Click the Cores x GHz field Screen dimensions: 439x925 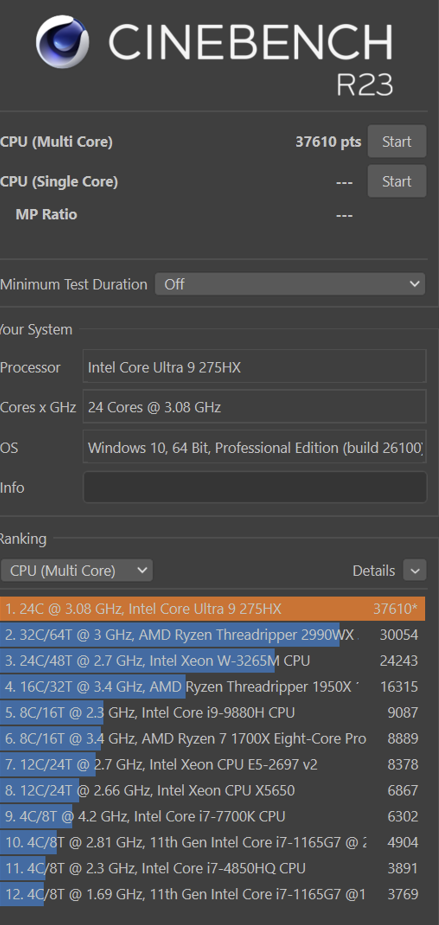click(x=255, y=406)
